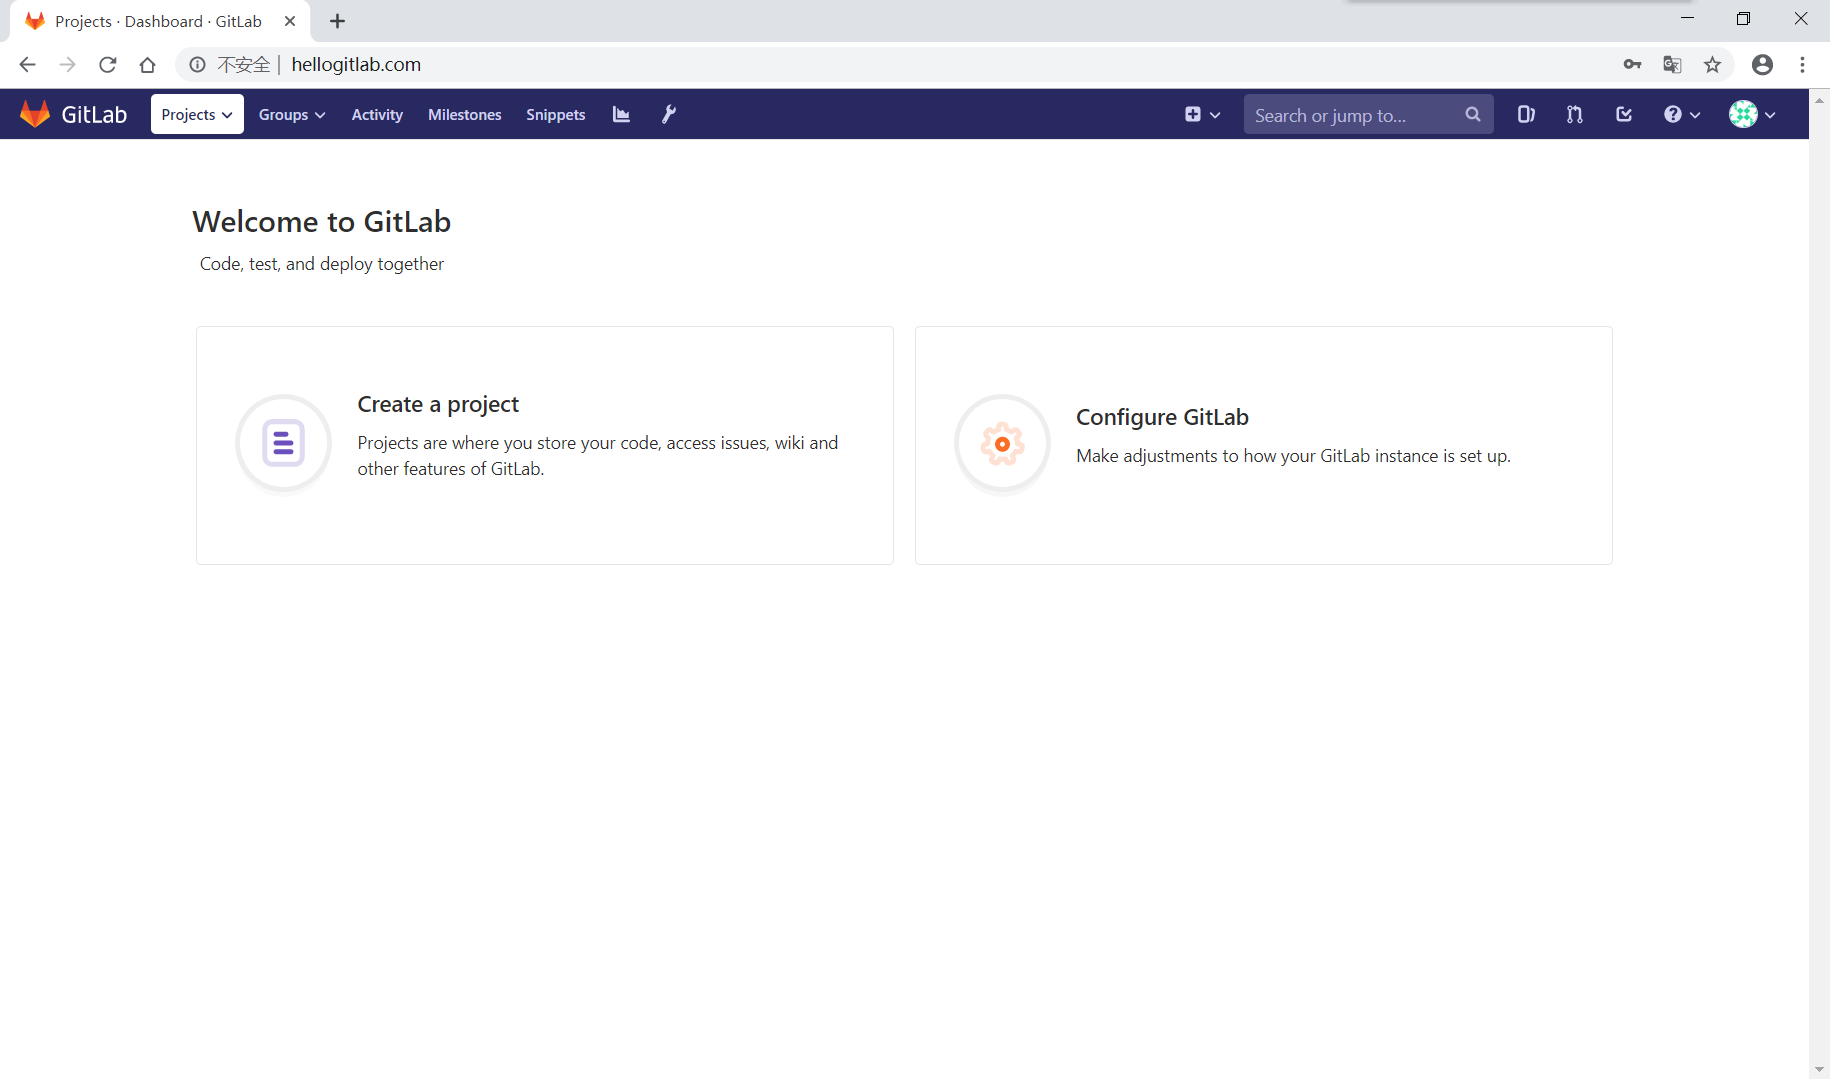Go to the Activity page
Screen dimensions: 1830x1079
pos(377,115)
